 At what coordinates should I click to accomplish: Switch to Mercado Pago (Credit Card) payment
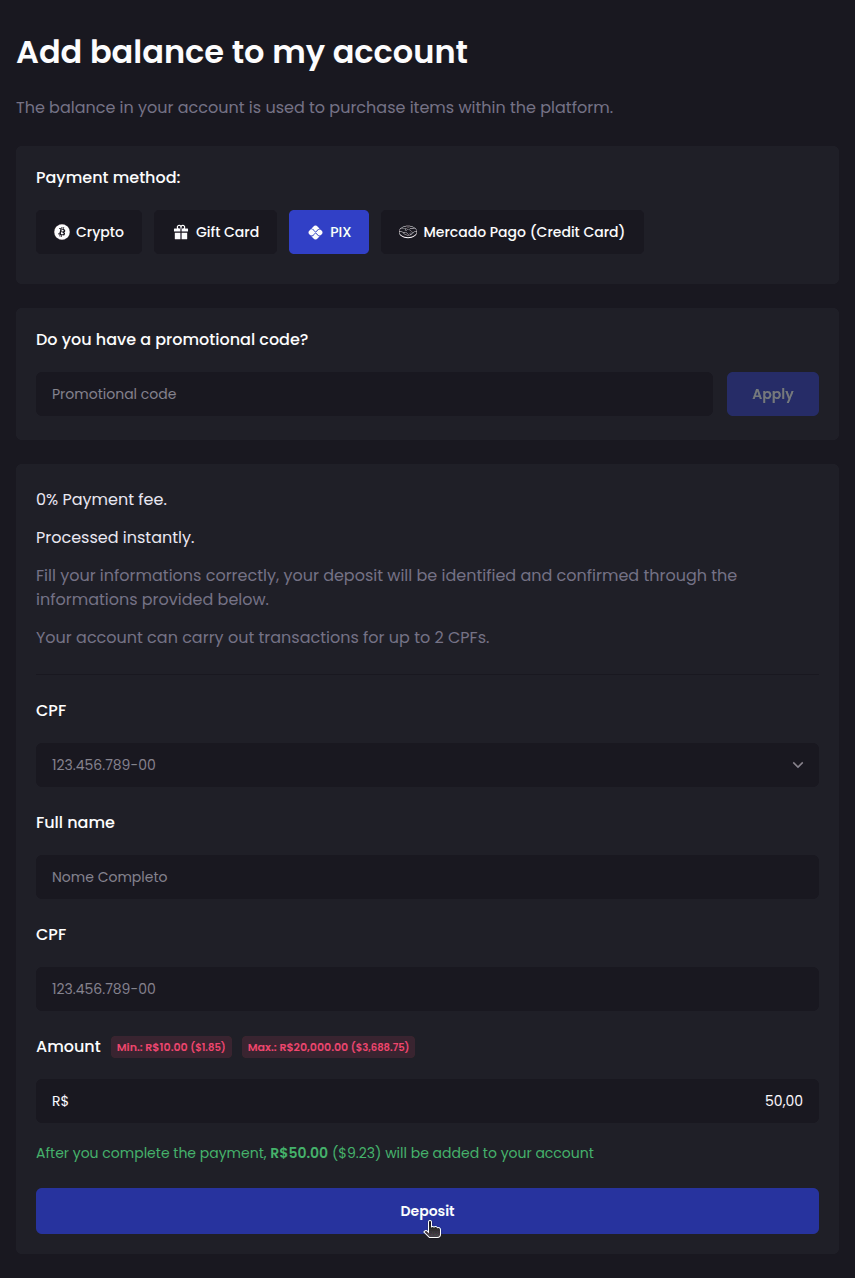coord(512,231)
